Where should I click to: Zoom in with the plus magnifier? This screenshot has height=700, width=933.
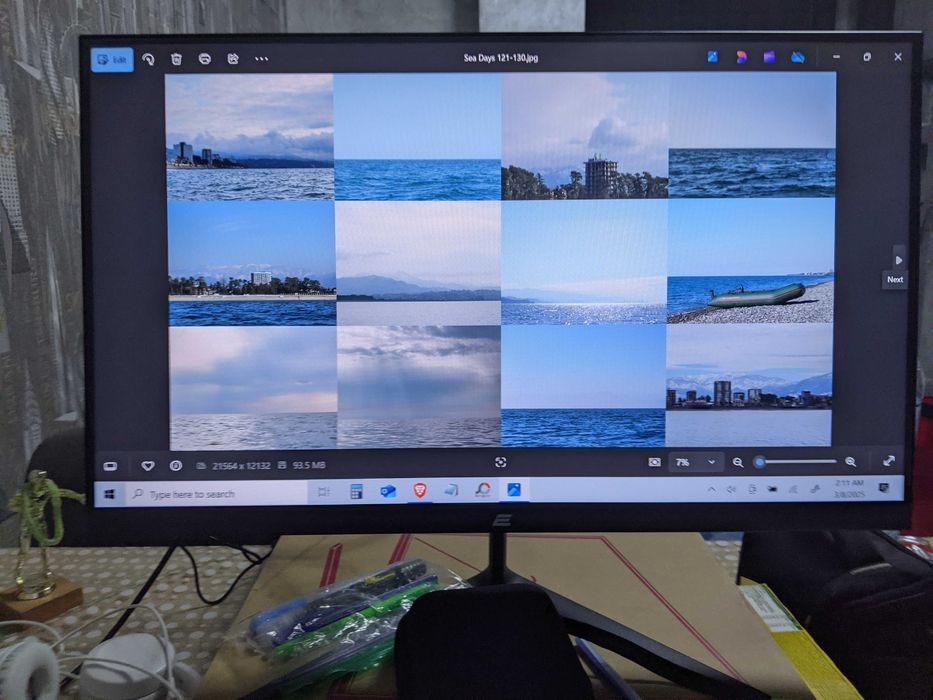[x=851, y=461]
